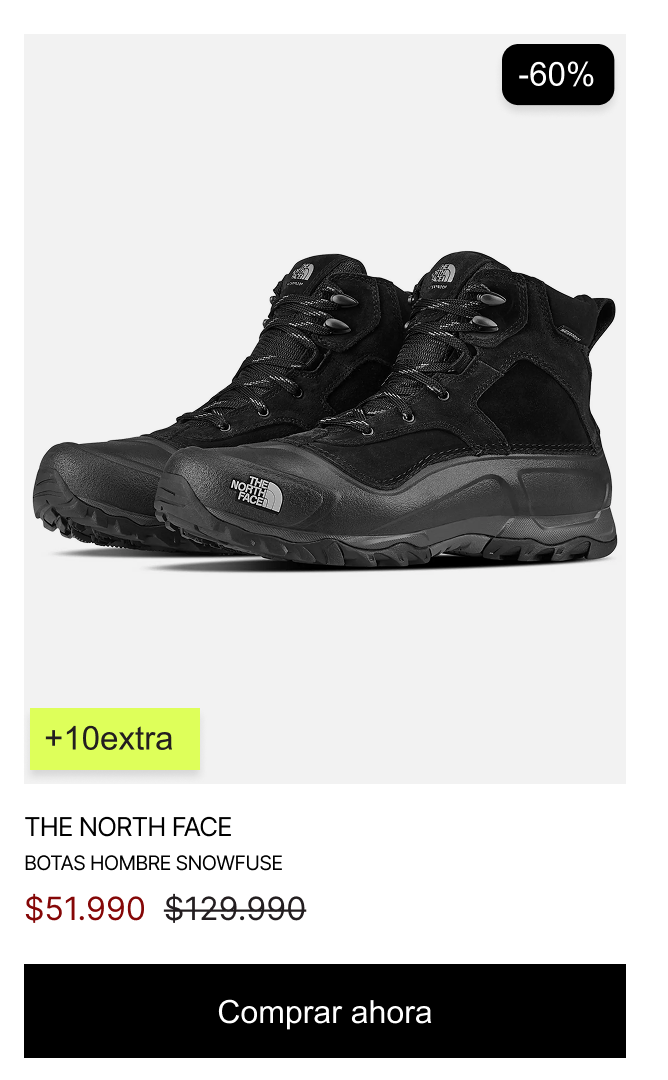The width and height of the screenshot is (668, 1080).
Task: Click the logo on left boot tongue
Action: pos(301,271)
